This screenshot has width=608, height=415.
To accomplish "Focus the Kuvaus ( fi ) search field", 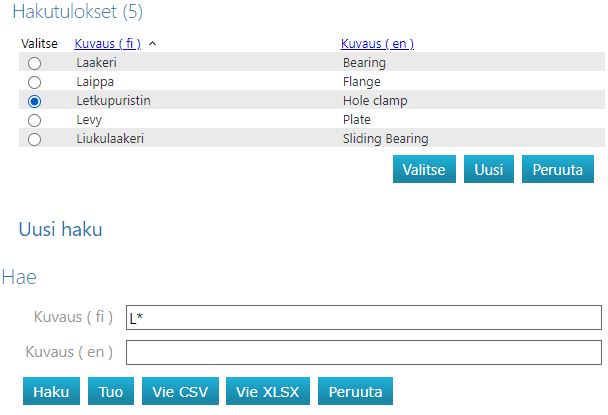I will pos(363,318).
